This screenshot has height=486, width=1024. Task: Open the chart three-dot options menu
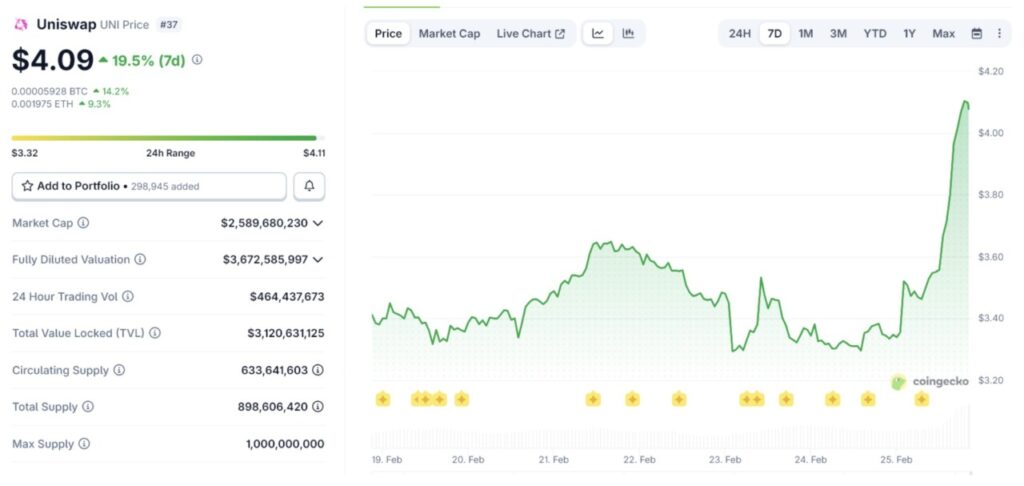pos(998,34)
